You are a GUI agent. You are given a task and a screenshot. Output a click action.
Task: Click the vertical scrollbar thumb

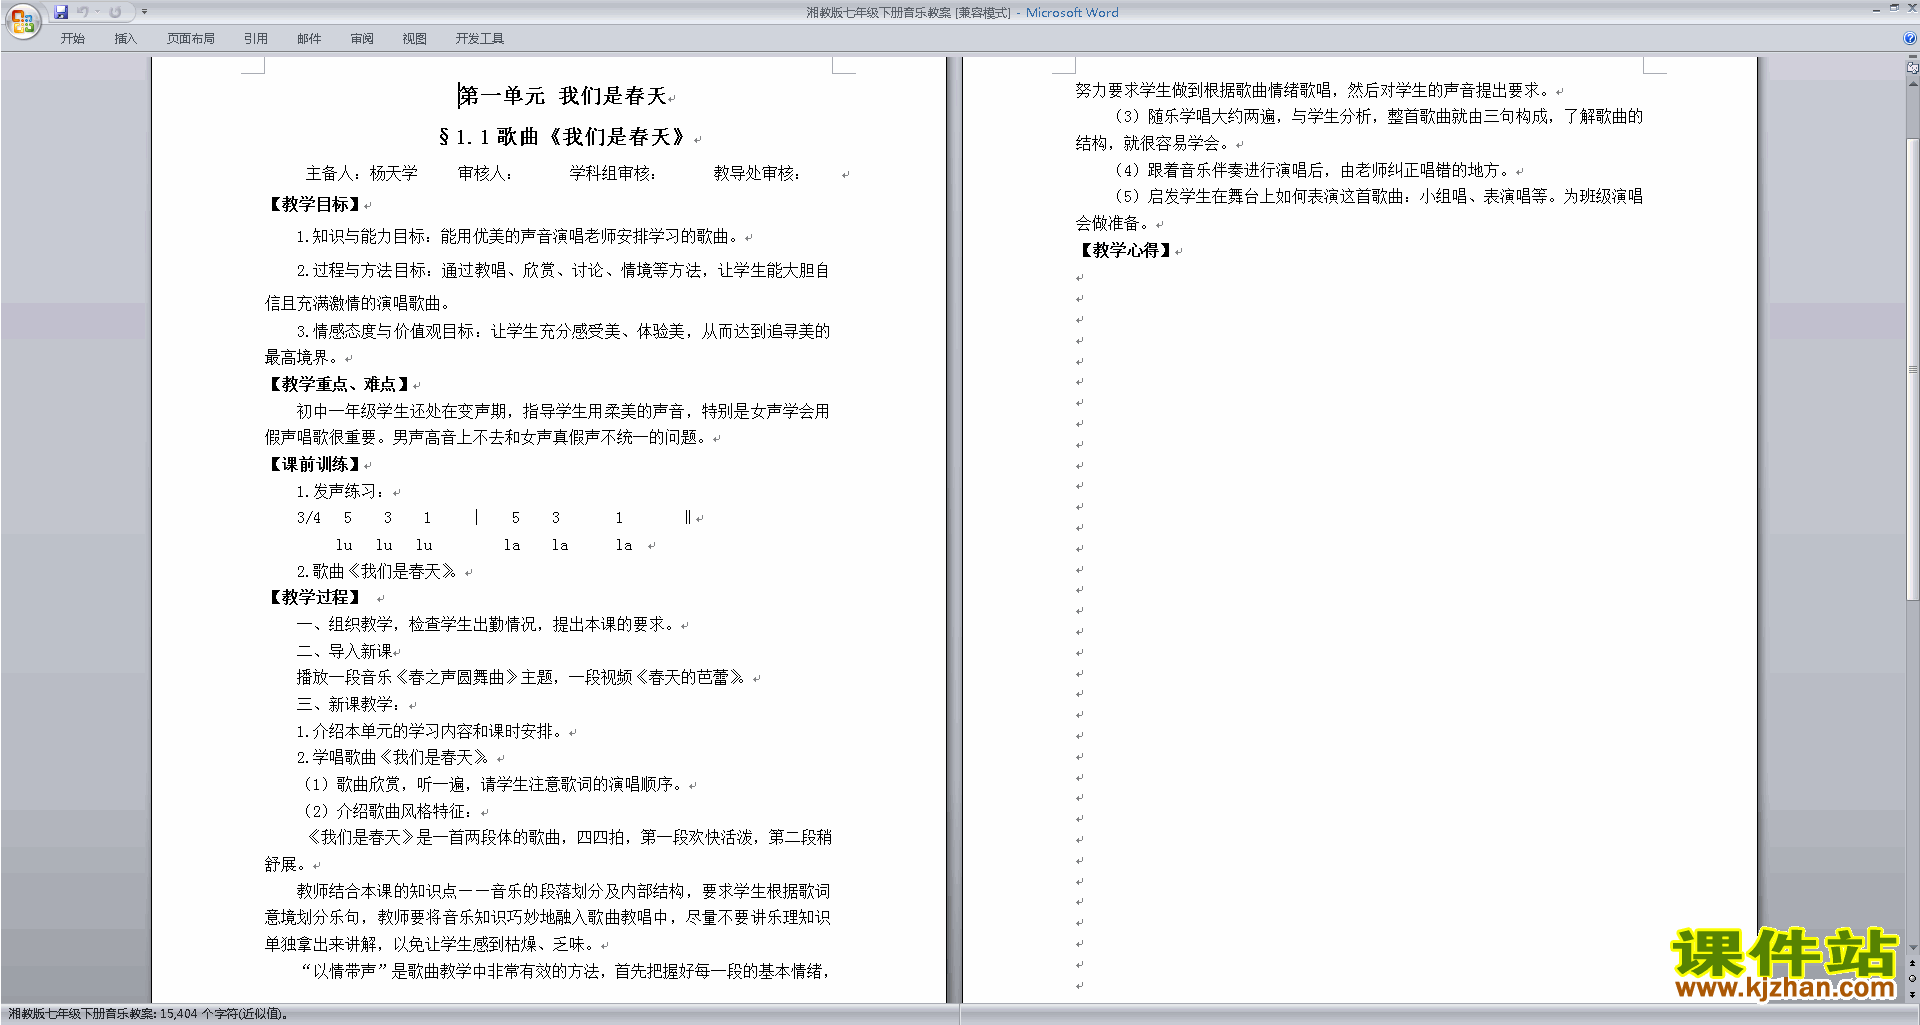tap(1913, 370)
